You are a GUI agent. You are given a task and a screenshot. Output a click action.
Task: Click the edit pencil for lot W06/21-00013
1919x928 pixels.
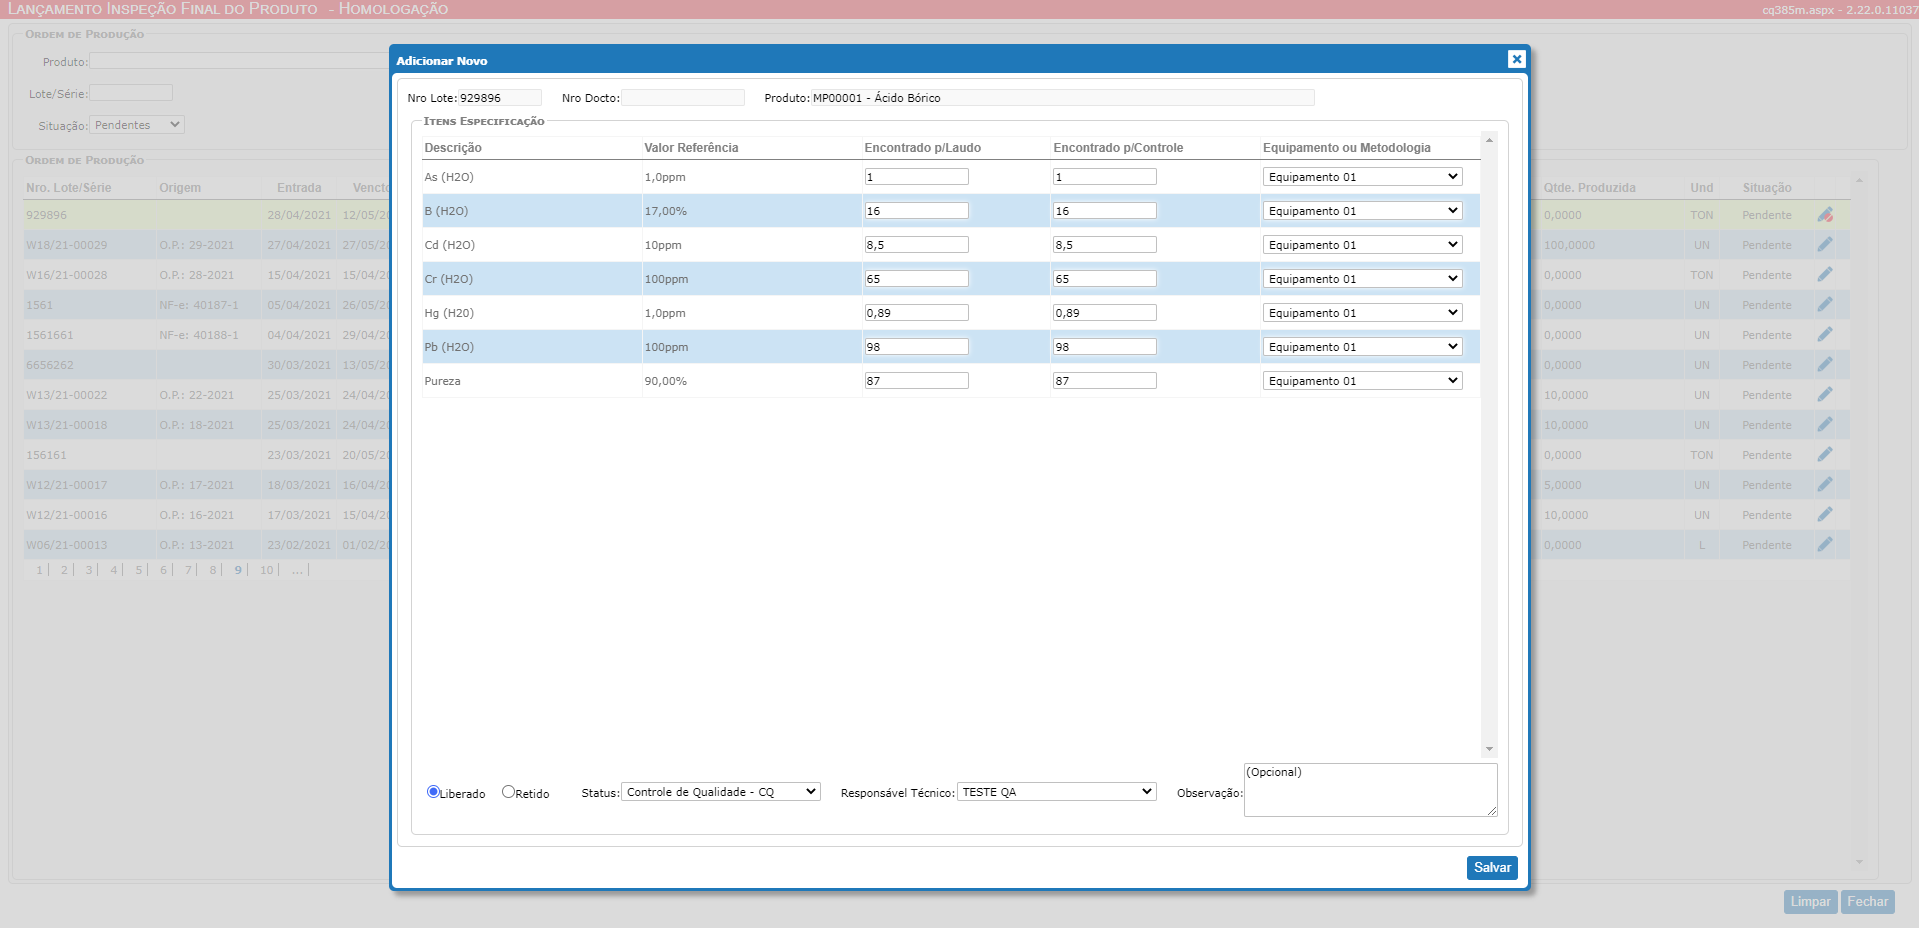pos(1825,545)
